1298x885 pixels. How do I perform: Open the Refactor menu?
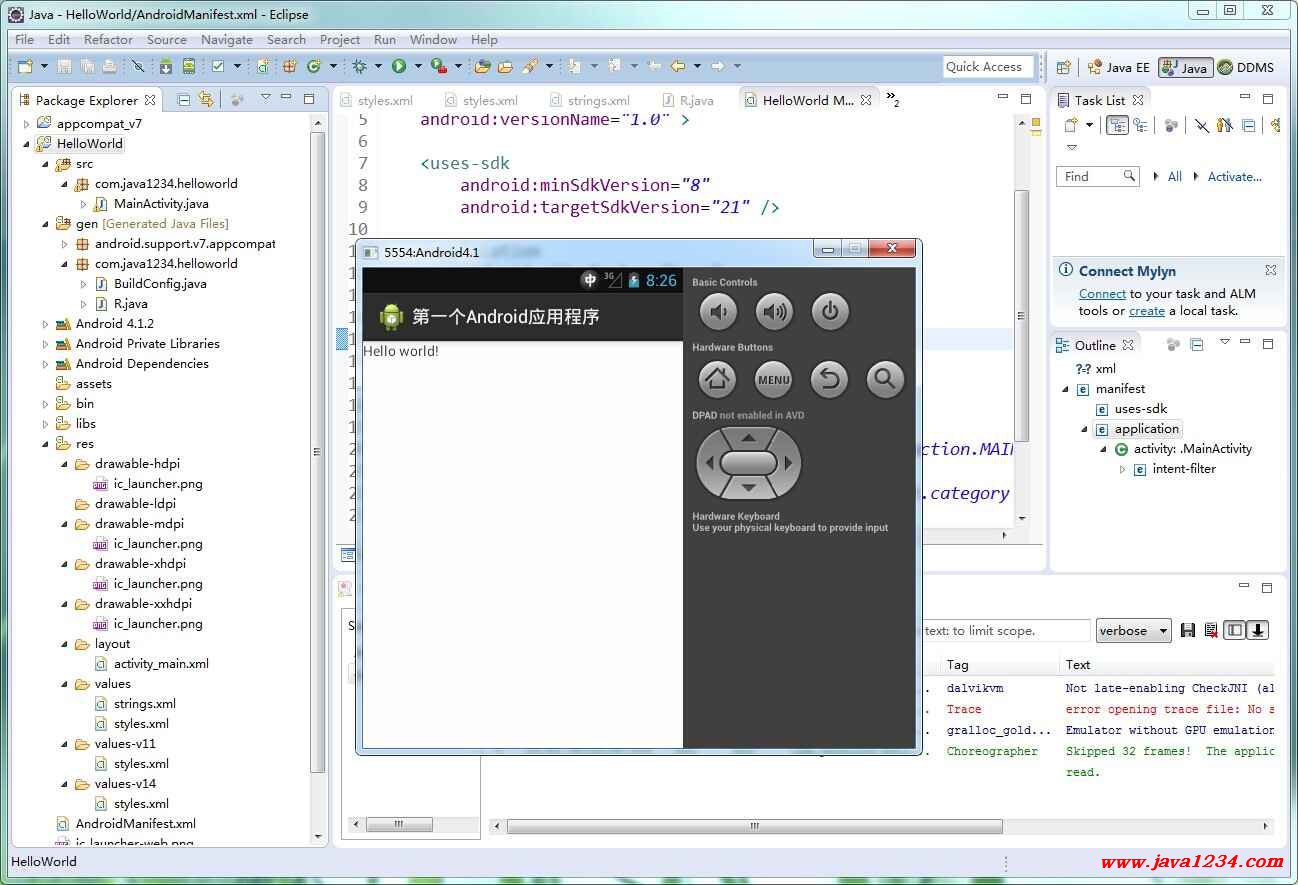pyautogui.click(x=108, y=40)
